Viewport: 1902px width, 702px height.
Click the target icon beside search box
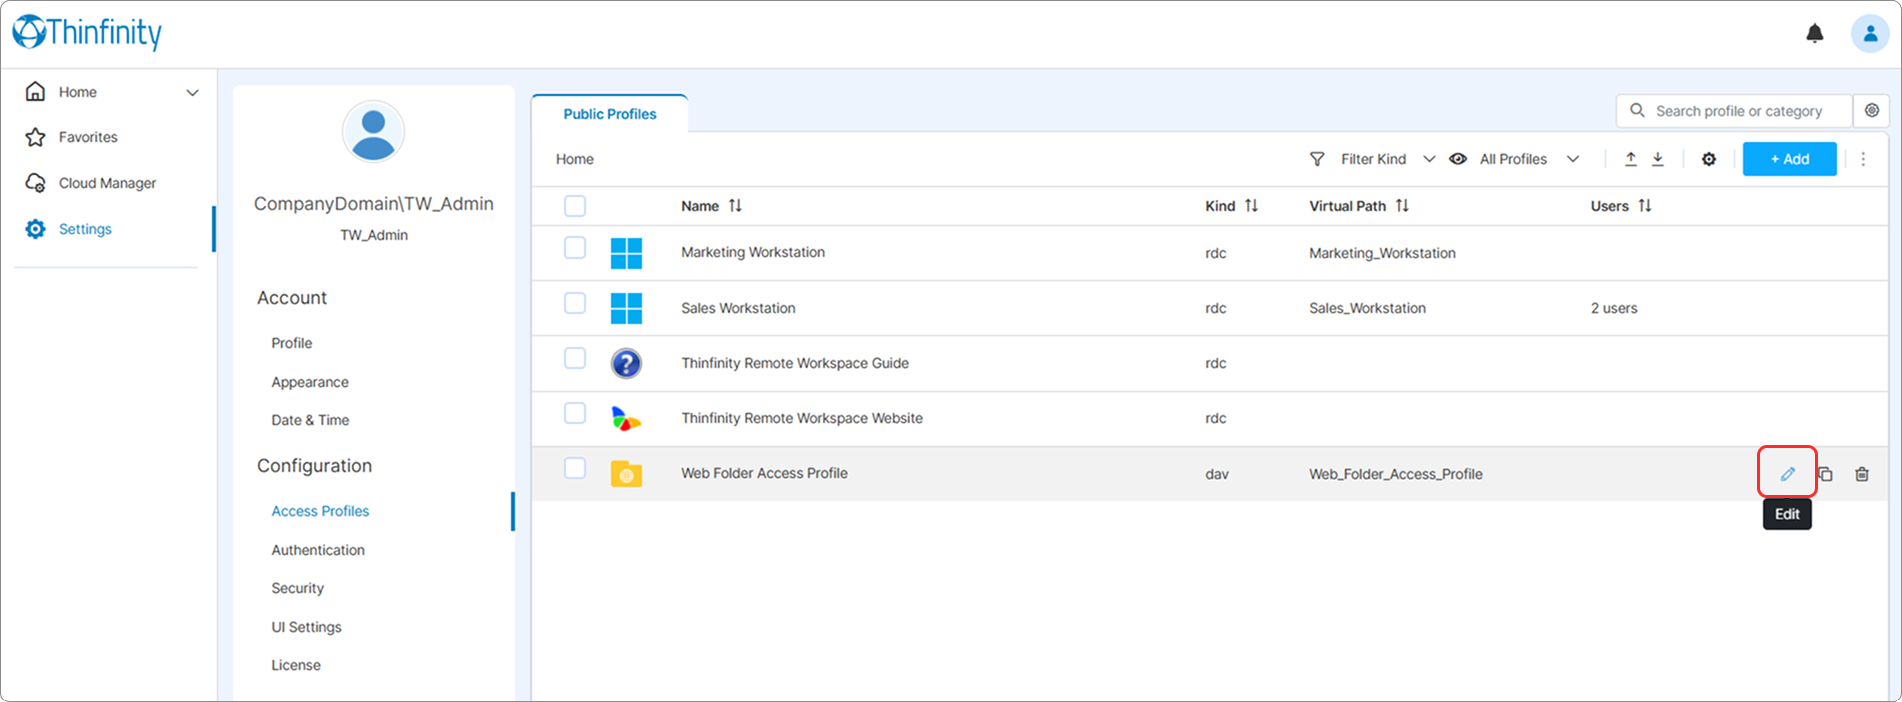click(1872, 110)
